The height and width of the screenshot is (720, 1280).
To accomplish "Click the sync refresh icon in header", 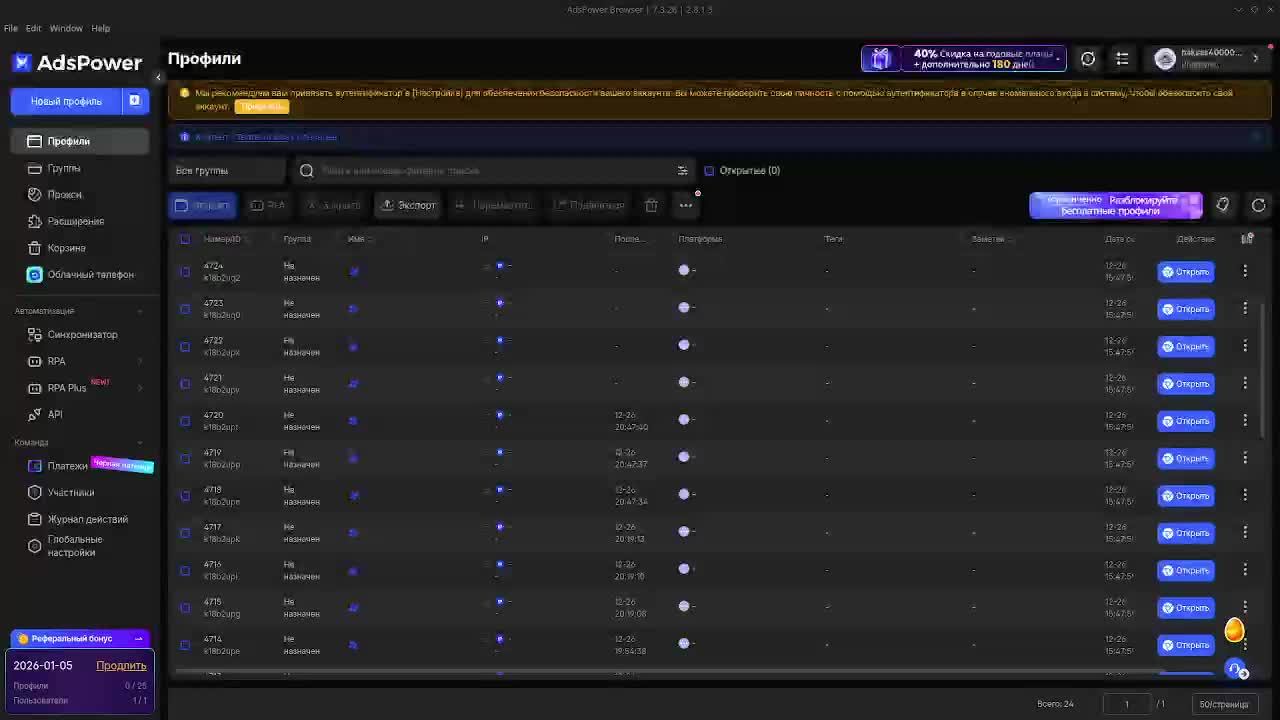I will point(1088,59).
